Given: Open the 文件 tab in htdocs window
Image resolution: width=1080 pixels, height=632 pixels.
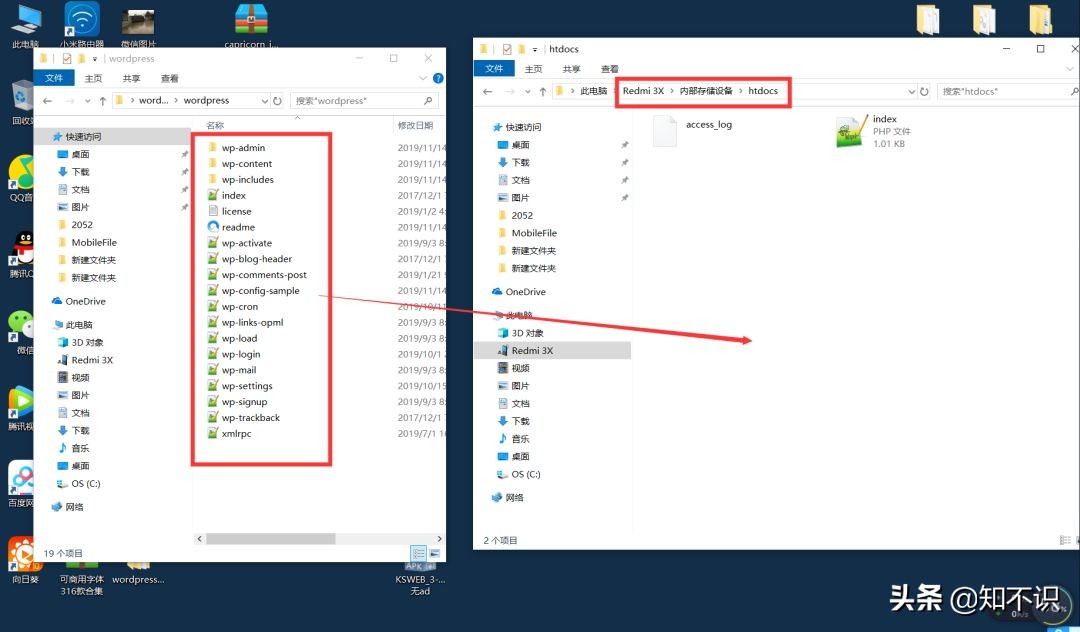Looking at the screenshot, I should pos(494,68).
